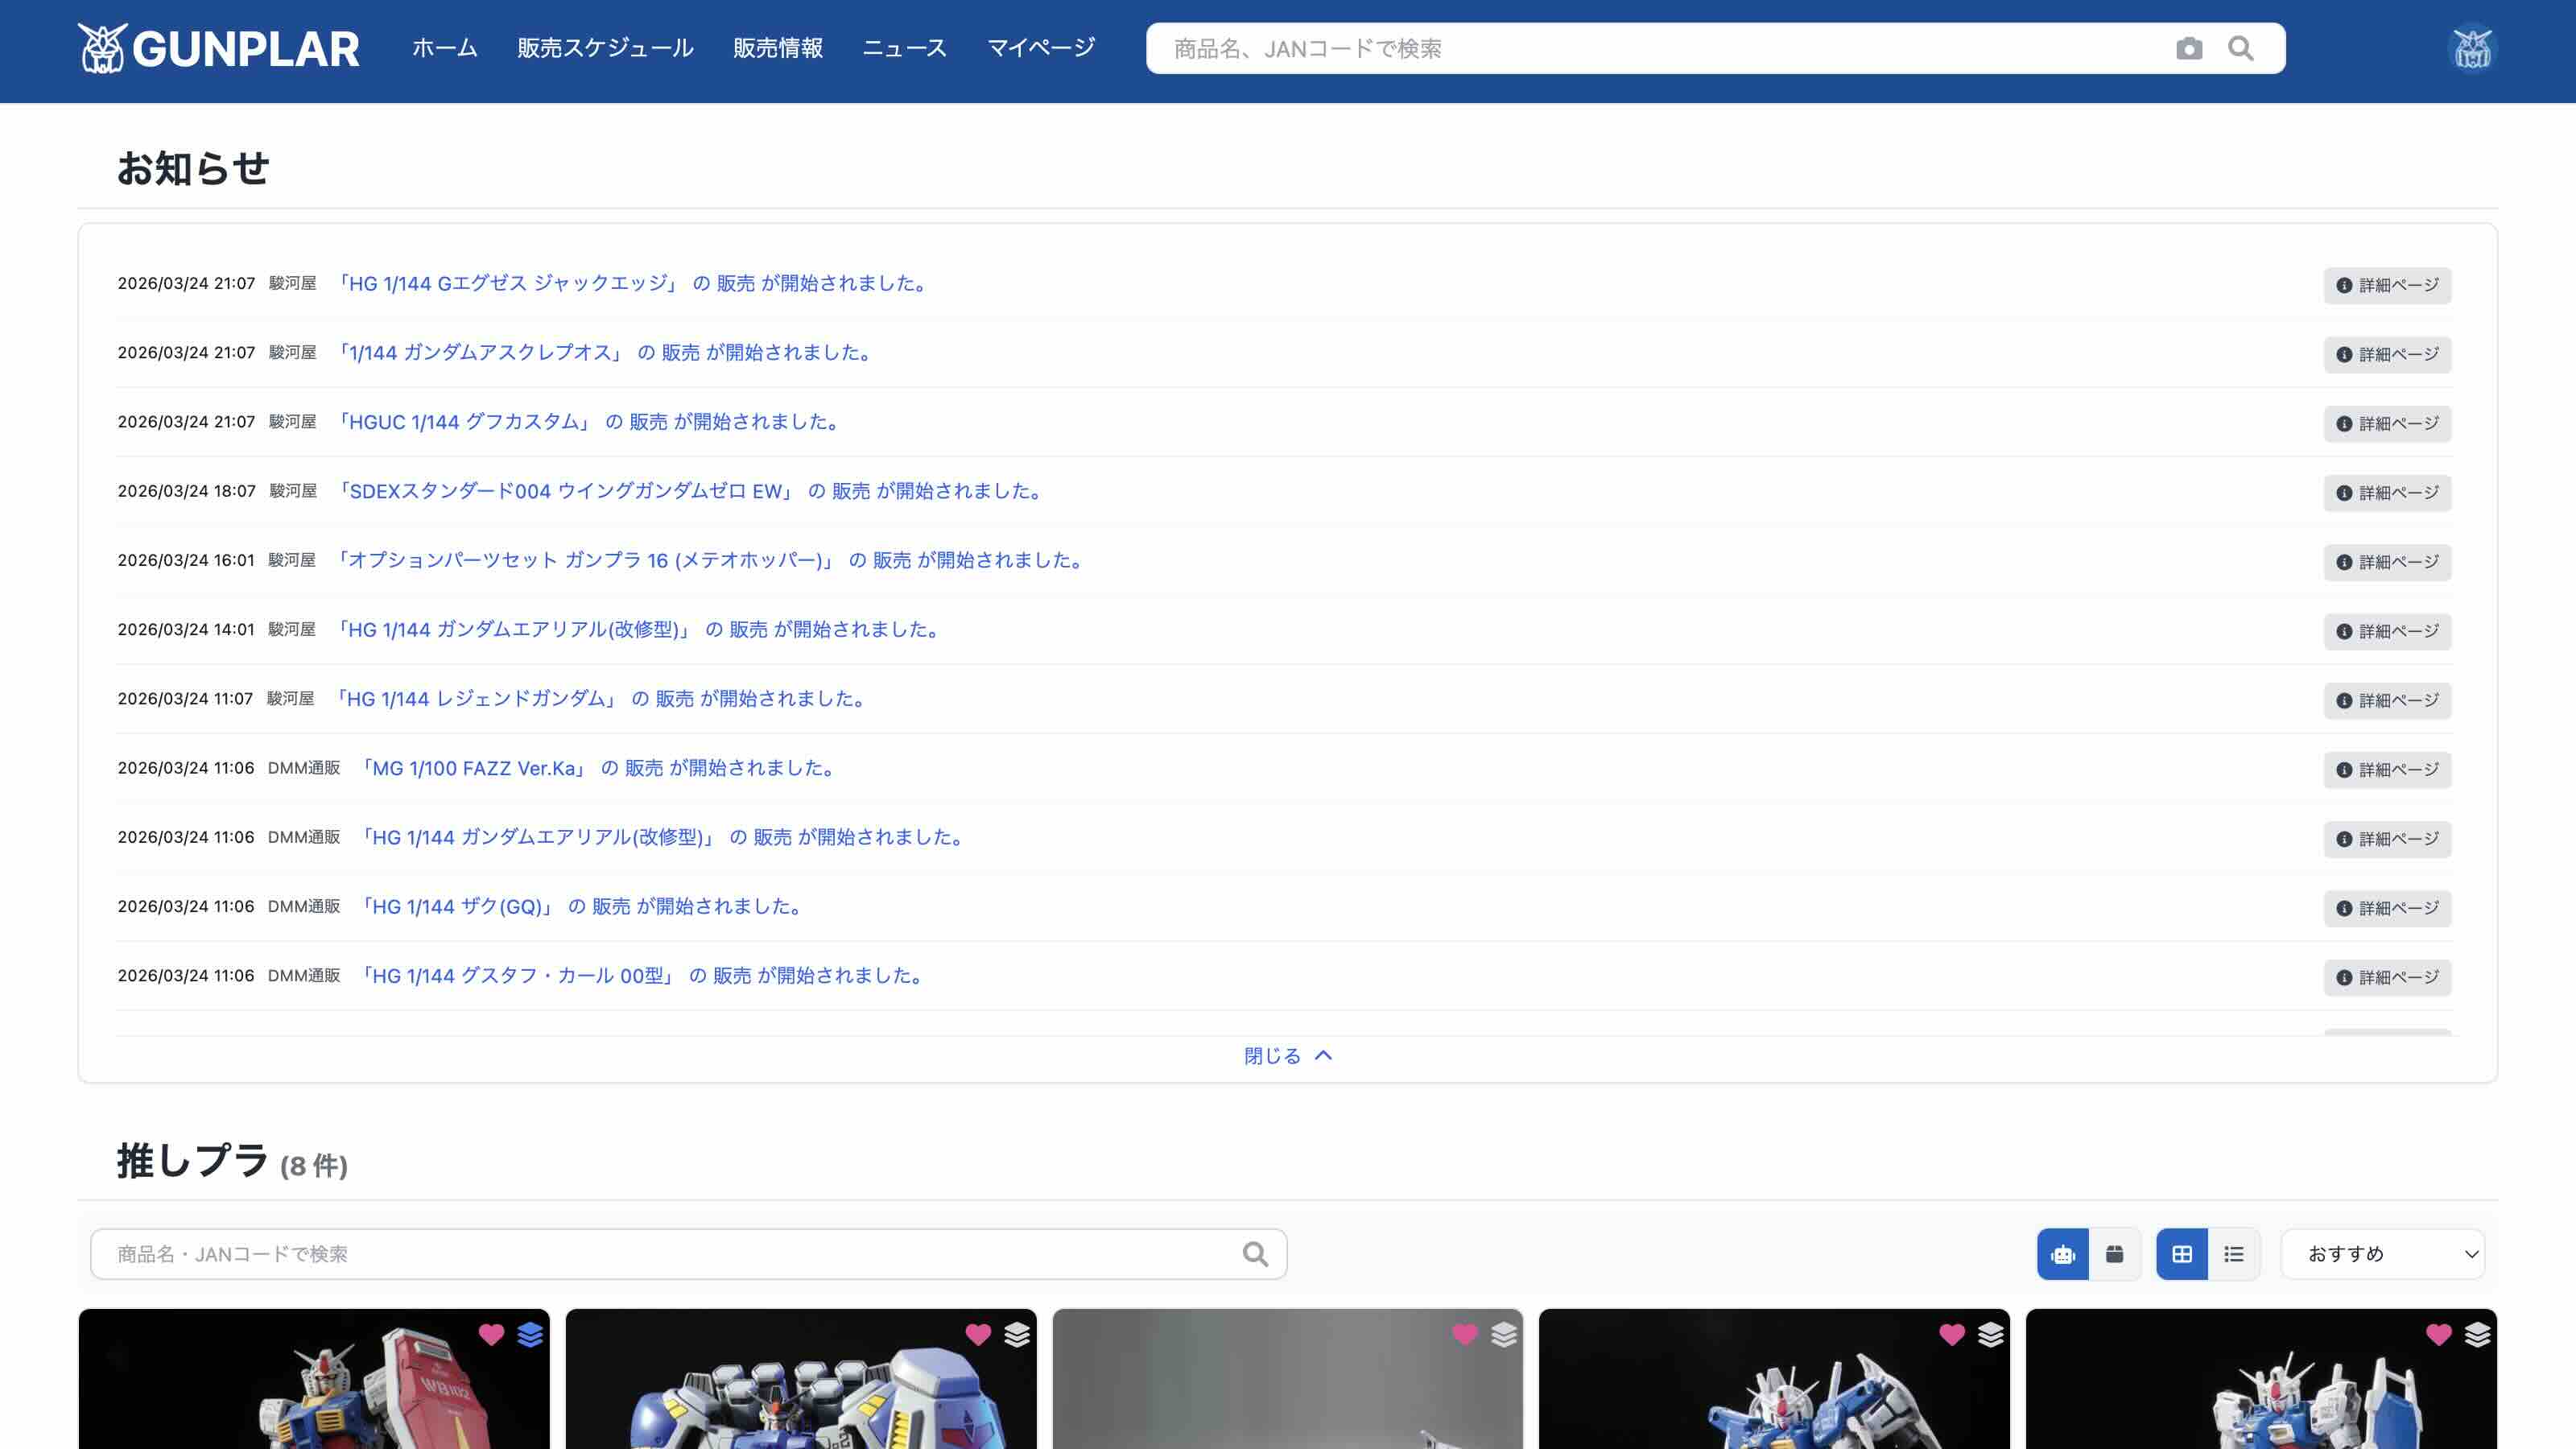This screenshot has height=1449, width=2576.
Task: Collapse notices with 閉じる
Action: coord(1288,1056)
